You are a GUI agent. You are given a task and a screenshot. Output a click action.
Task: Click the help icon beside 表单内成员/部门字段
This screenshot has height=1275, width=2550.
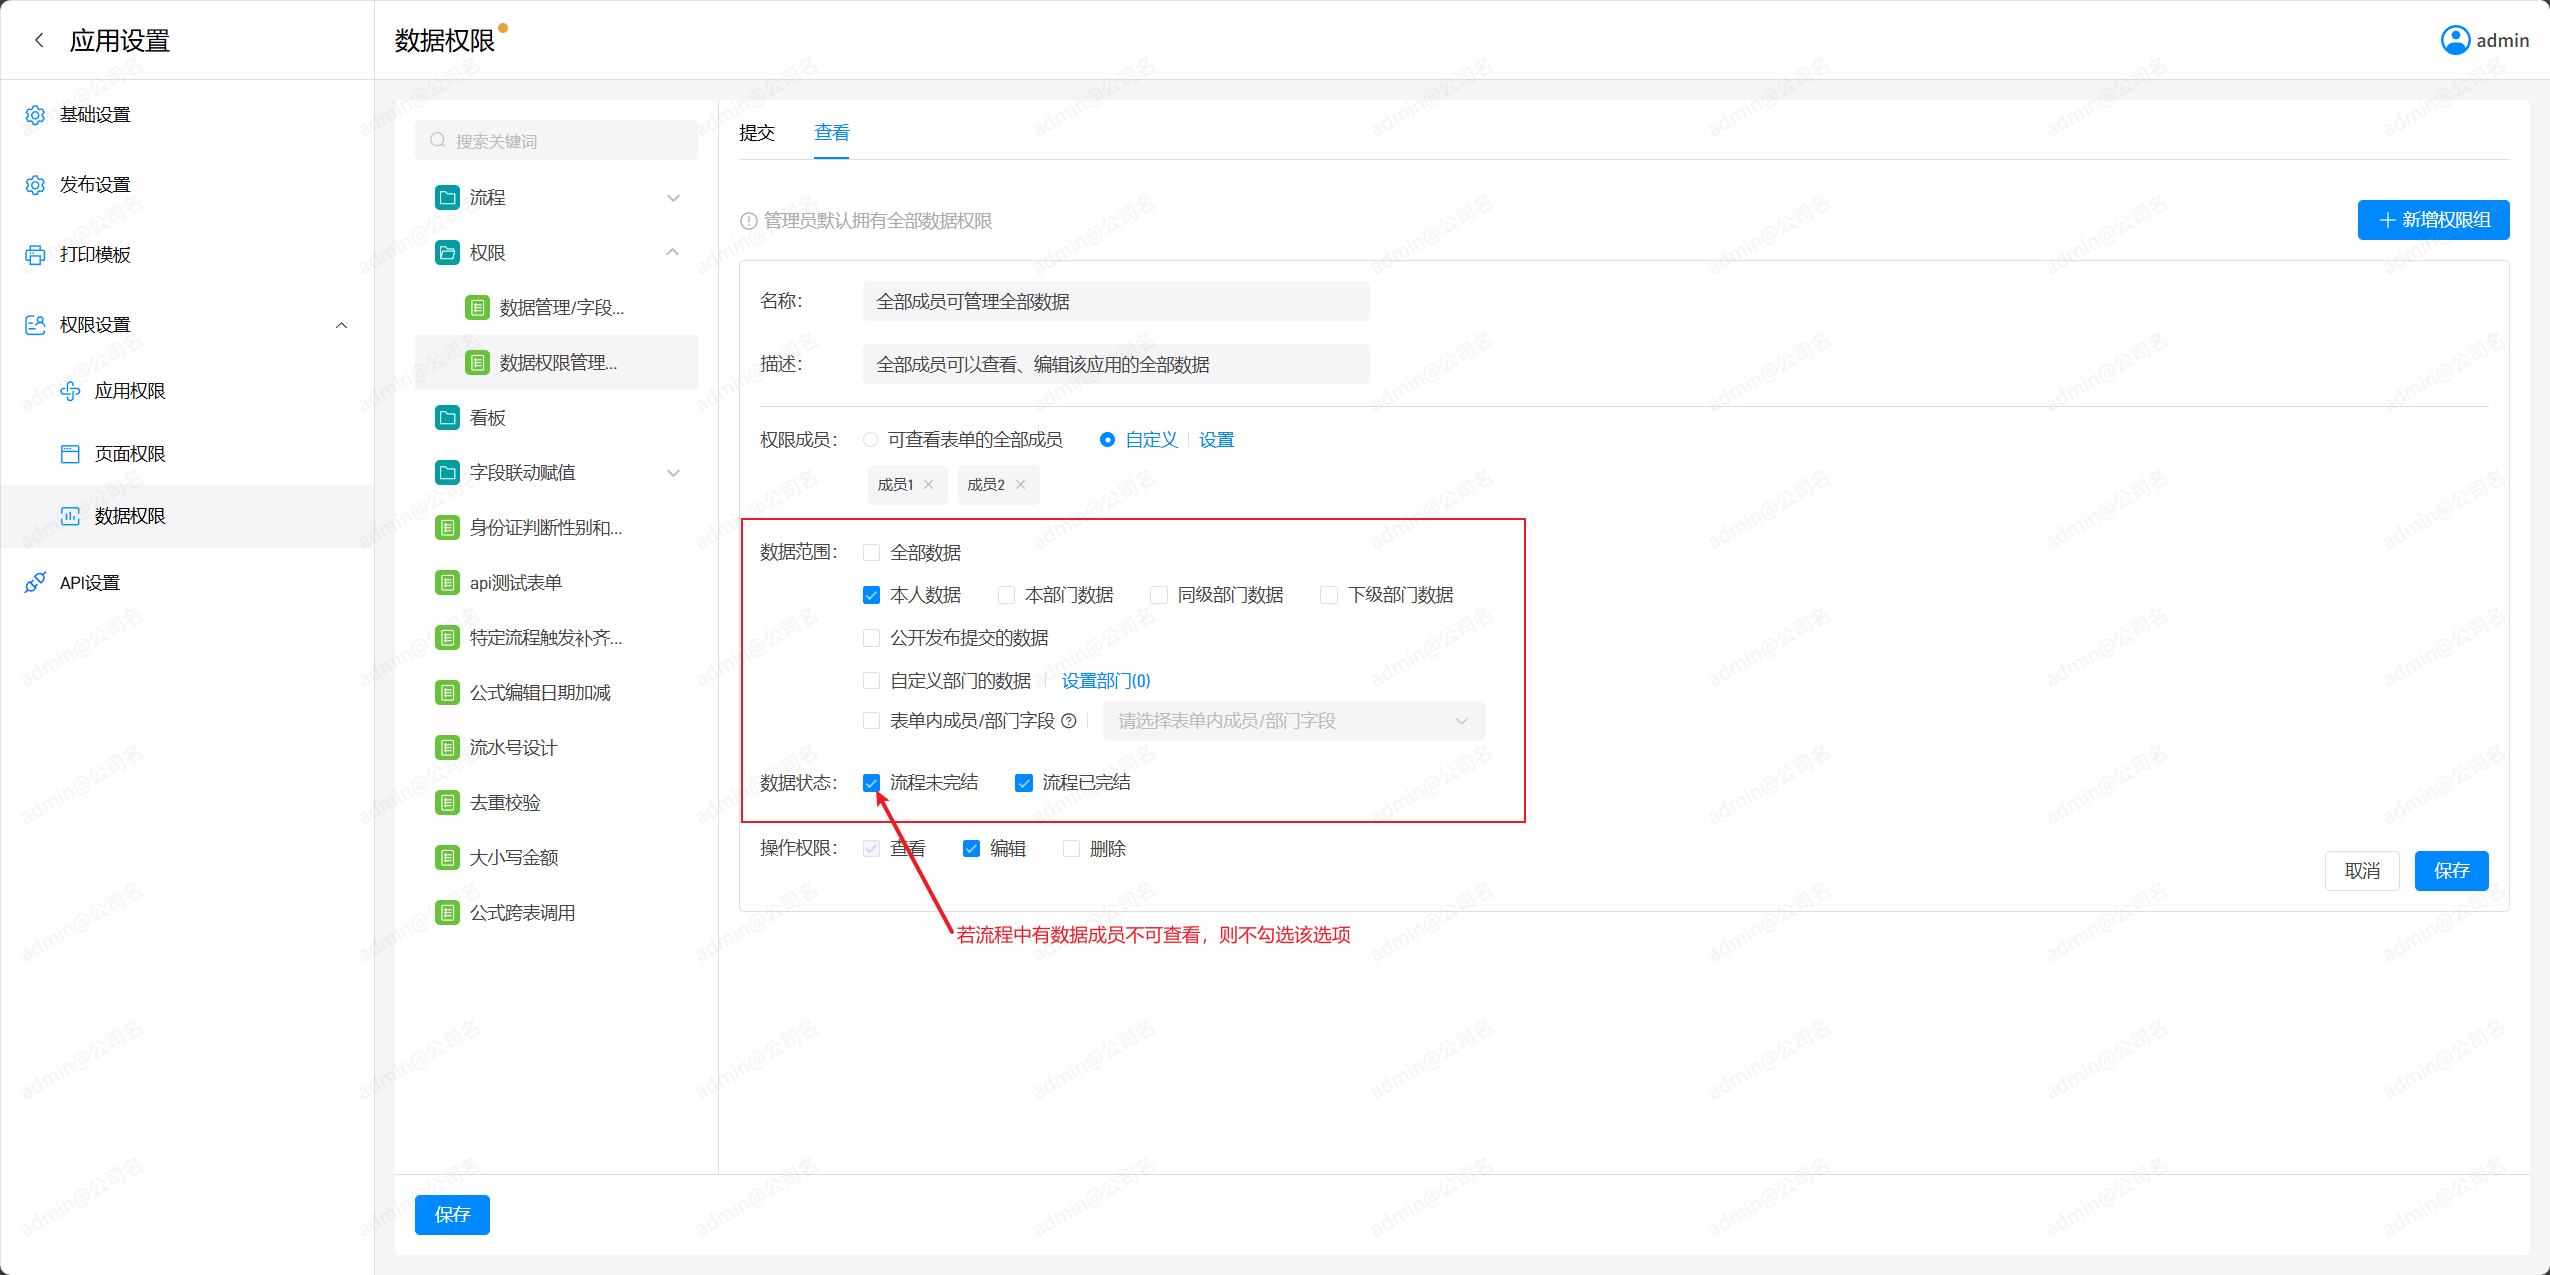point(1069,721)
